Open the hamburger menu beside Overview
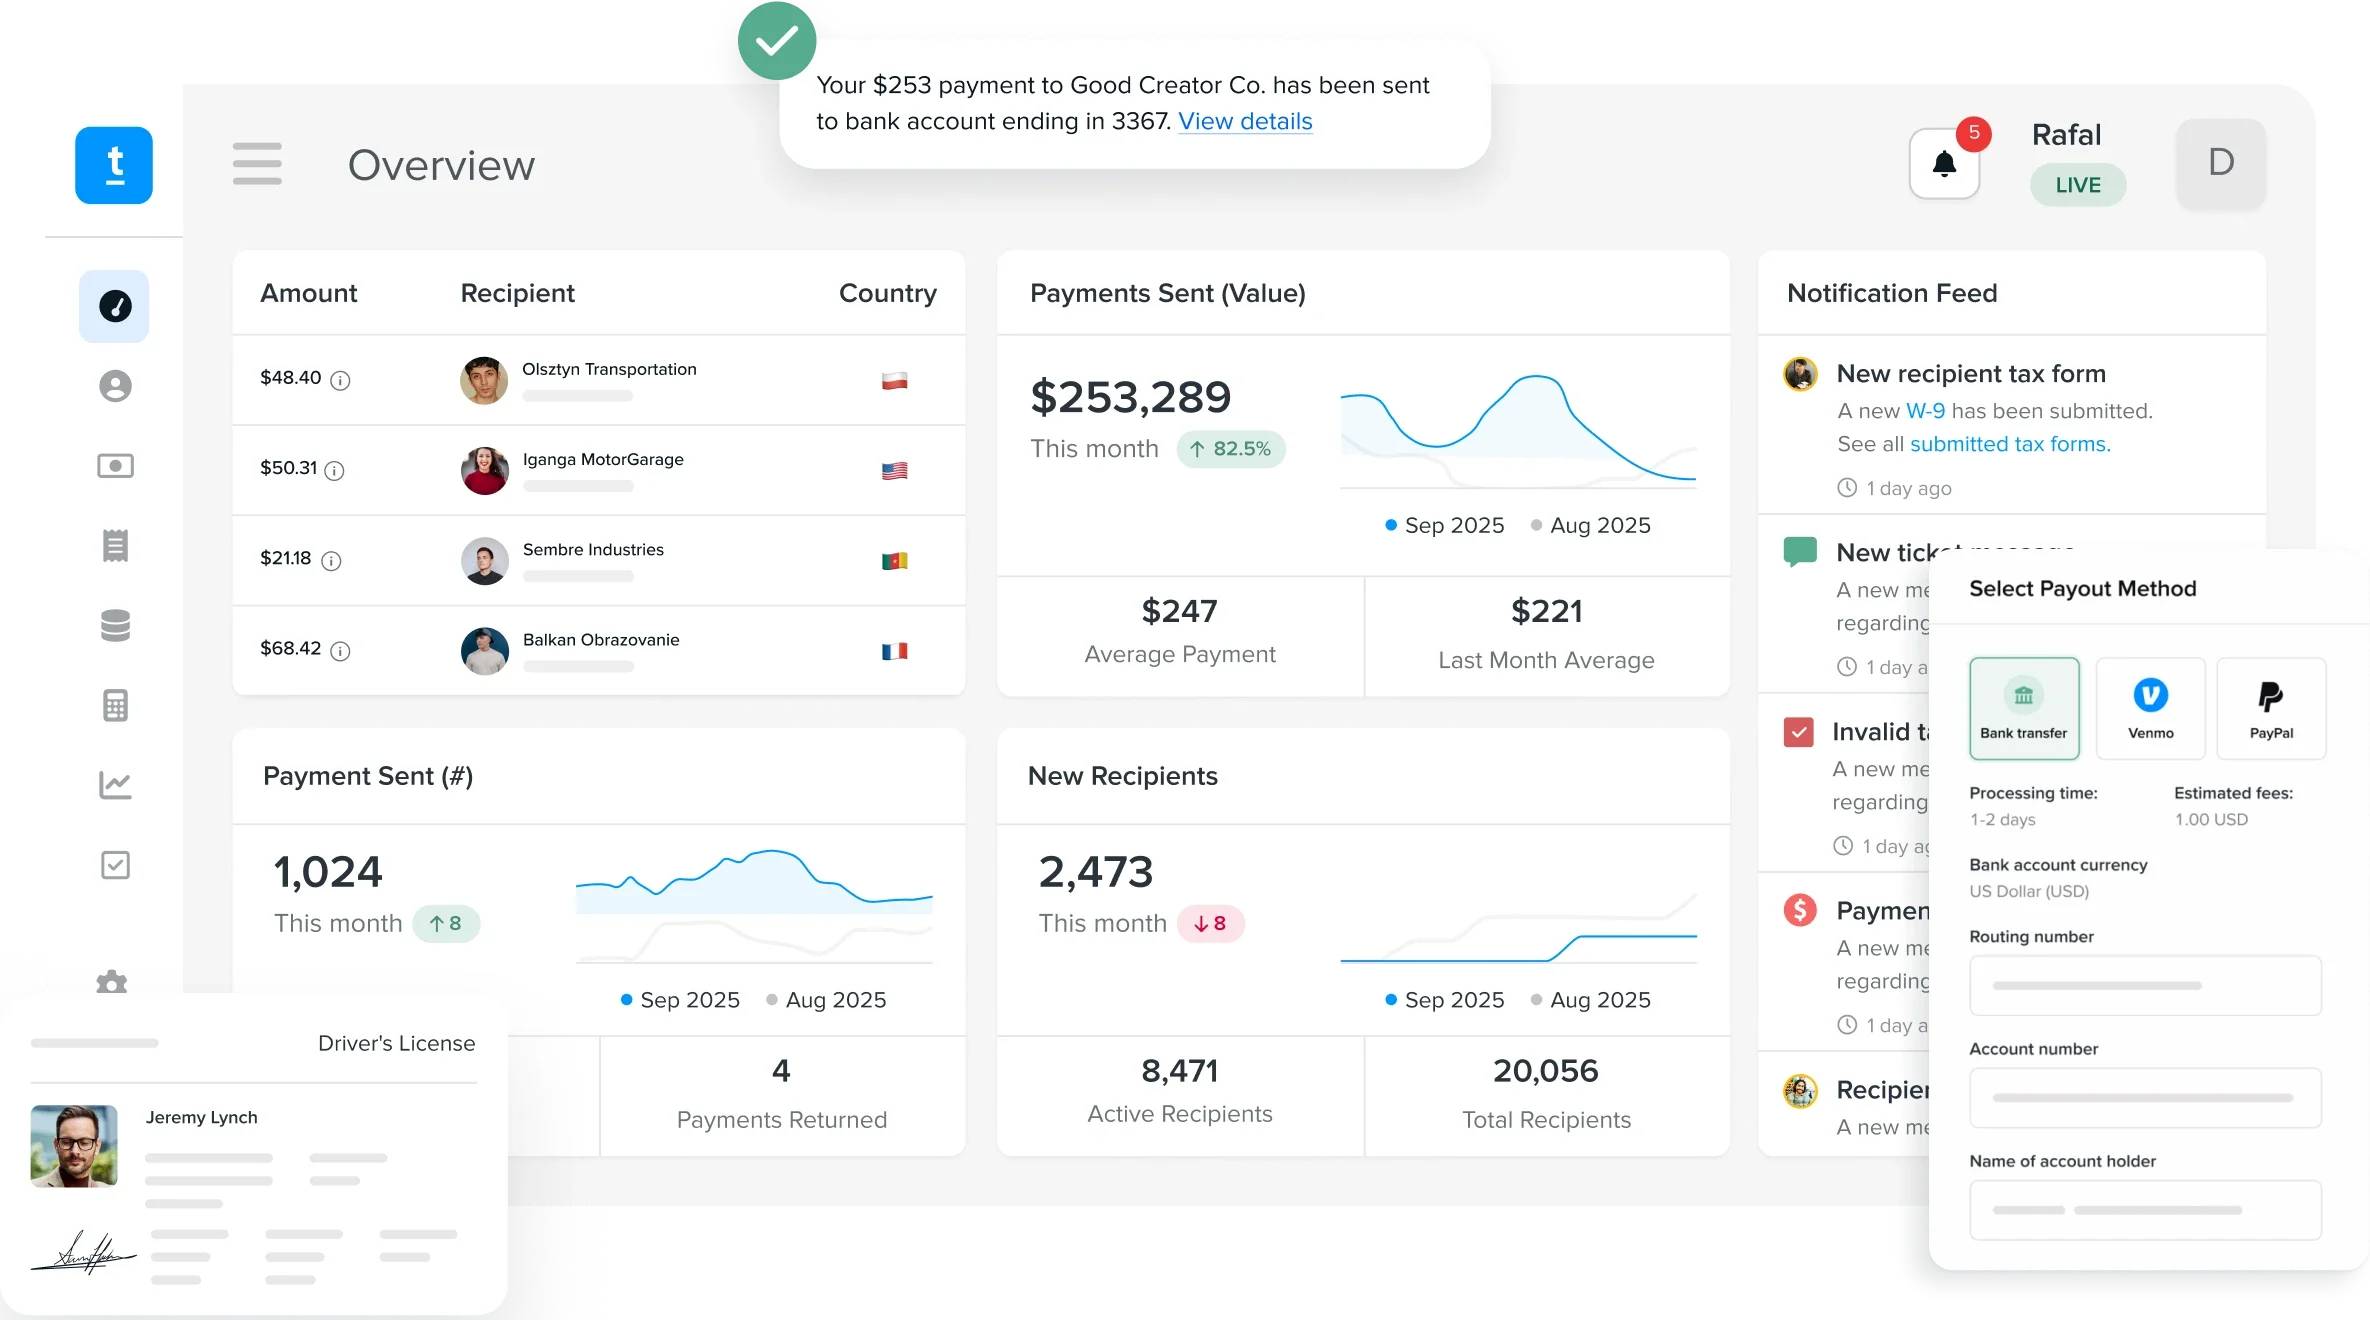Viewport: 2370px width, 1320px height. 257,164
